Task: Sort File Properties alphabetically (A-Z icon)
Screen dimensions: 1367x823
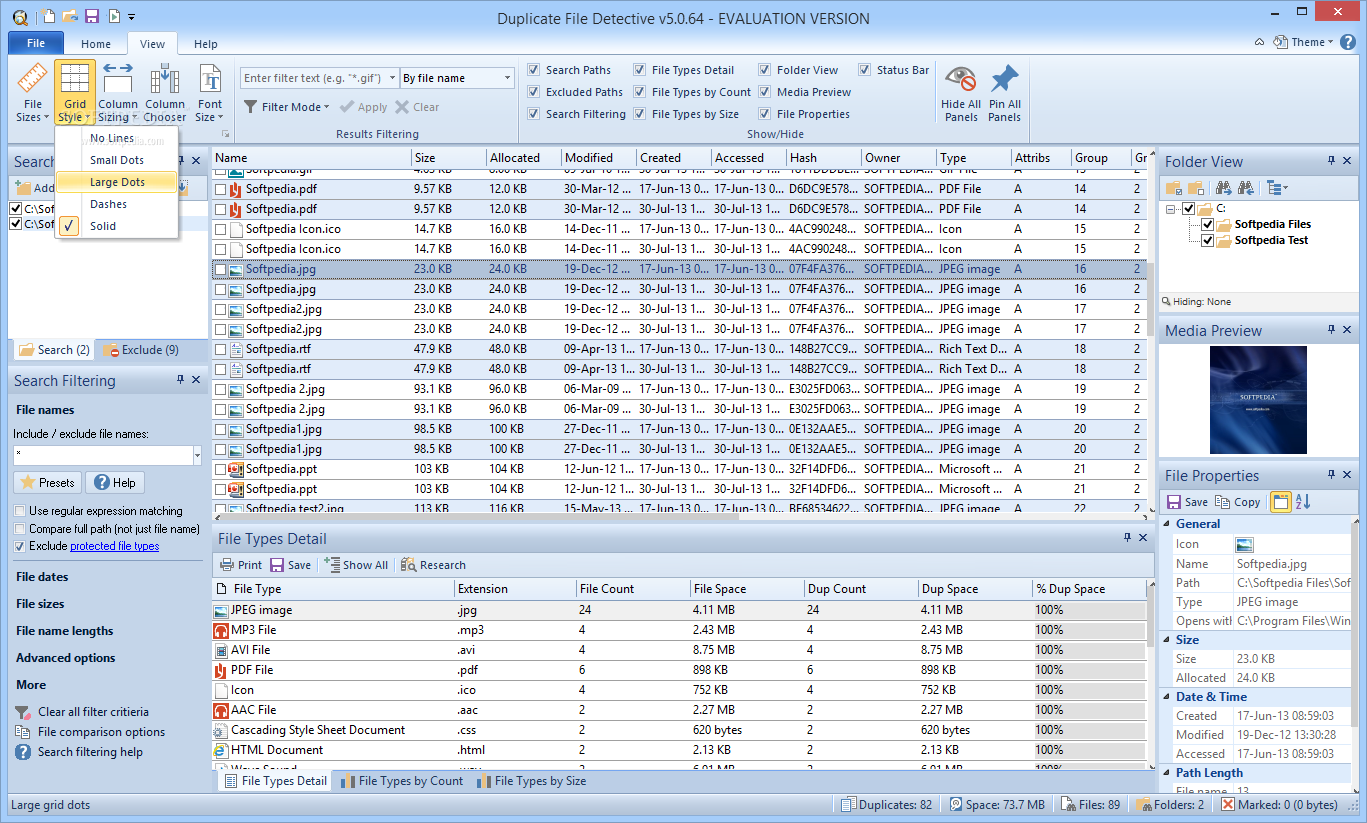Action: 1303,502
